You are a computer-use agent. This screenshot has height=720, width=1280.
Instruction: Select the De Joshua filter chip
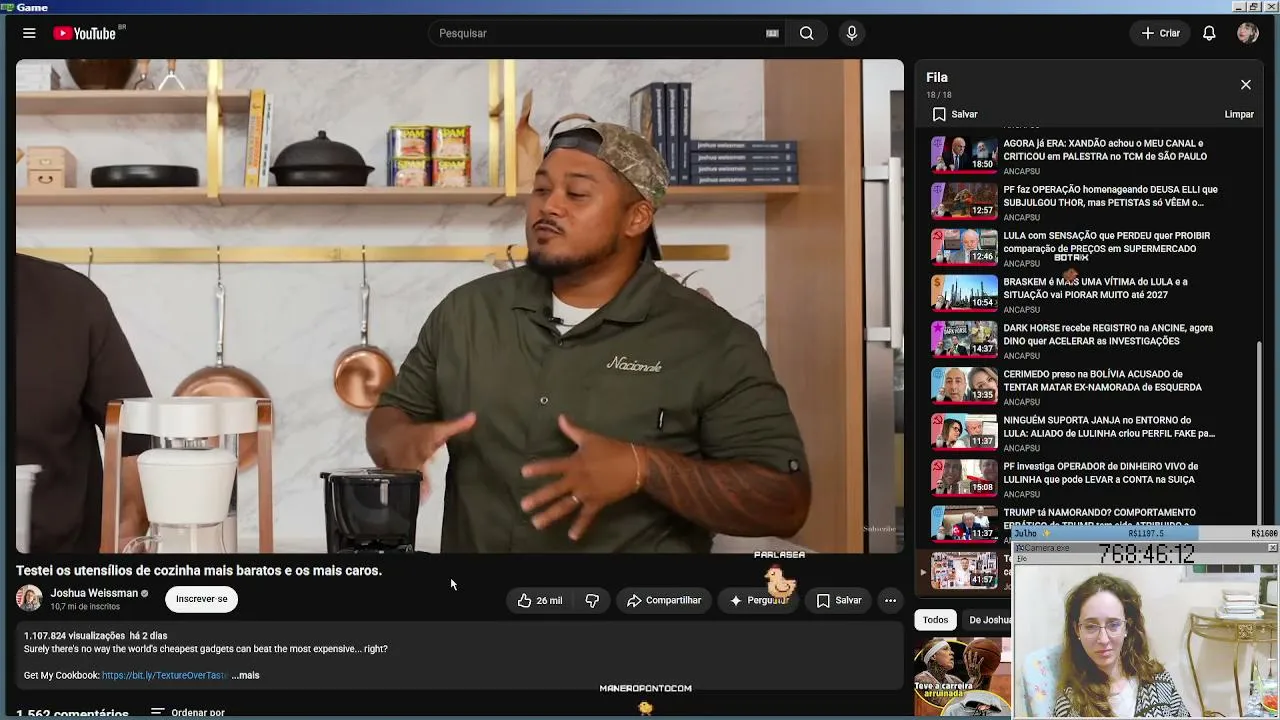[x=988, y=620]
